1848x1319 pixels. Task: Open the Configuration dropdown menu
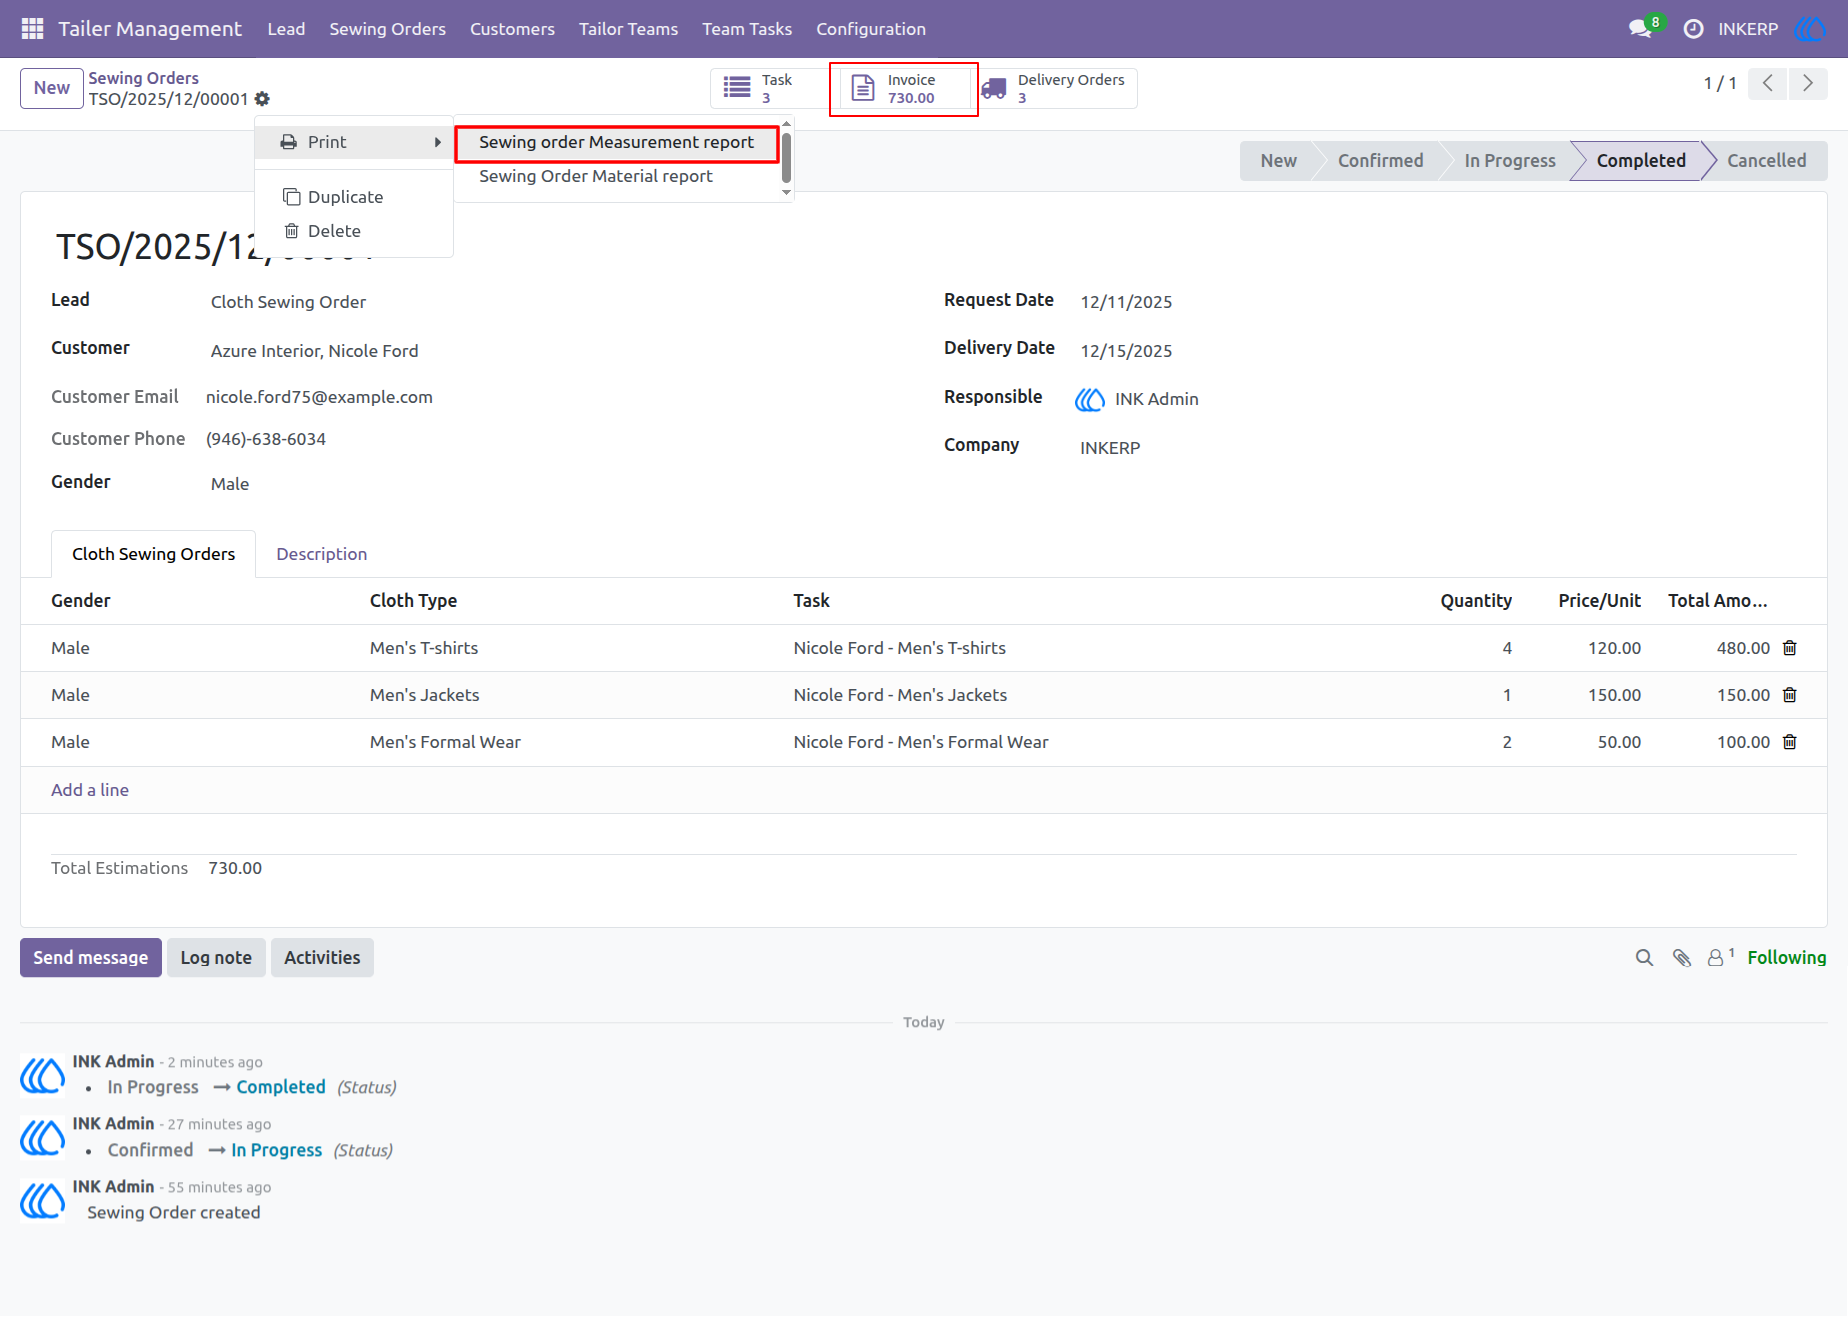point(871,29)
